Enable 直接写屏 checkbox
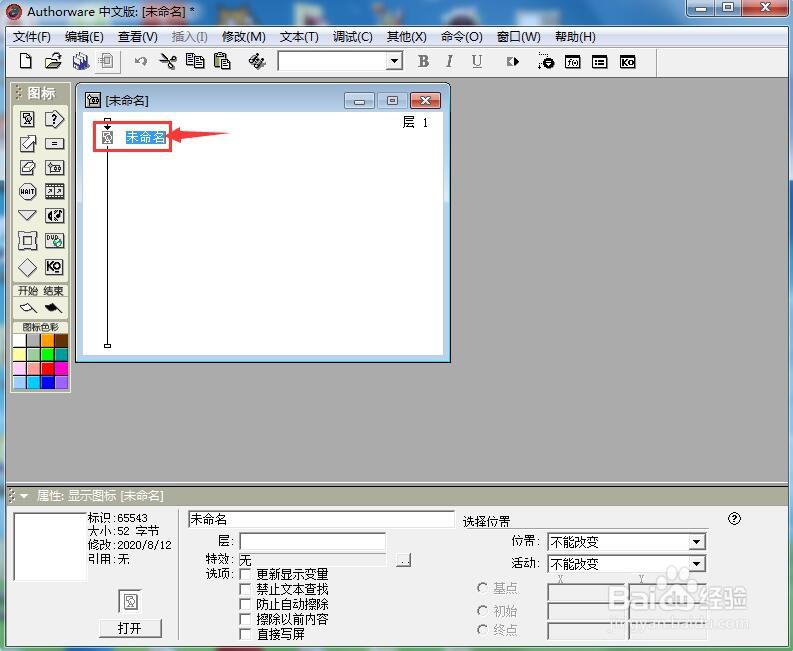Viewport: 793px width, 651px height. [245, 634]
